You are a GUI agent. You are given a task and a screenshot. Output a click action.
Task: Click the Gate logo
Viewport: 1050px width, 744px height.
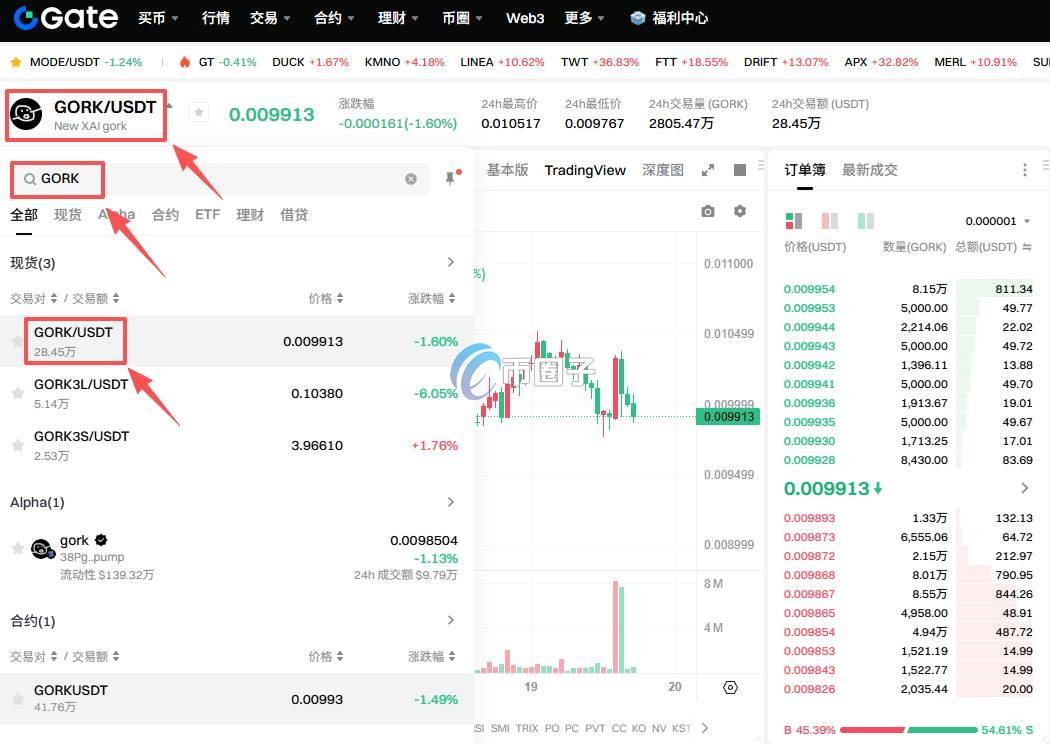[66, 18]
